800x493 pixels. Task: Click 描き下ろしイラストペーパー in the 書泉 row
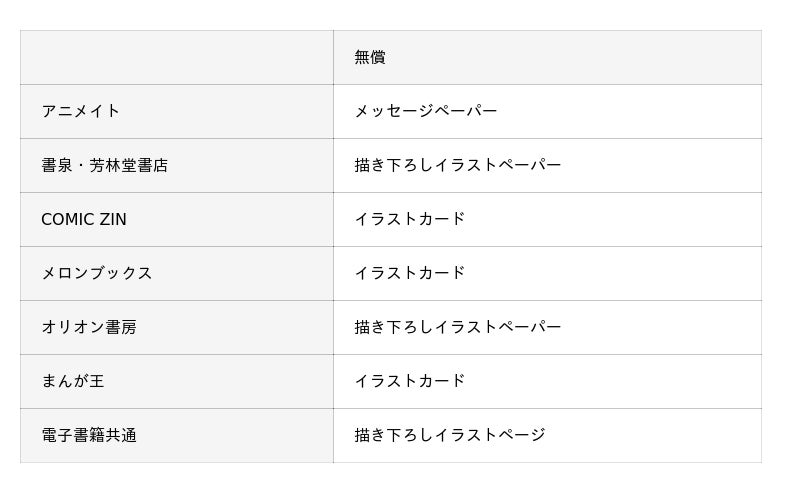458,166
